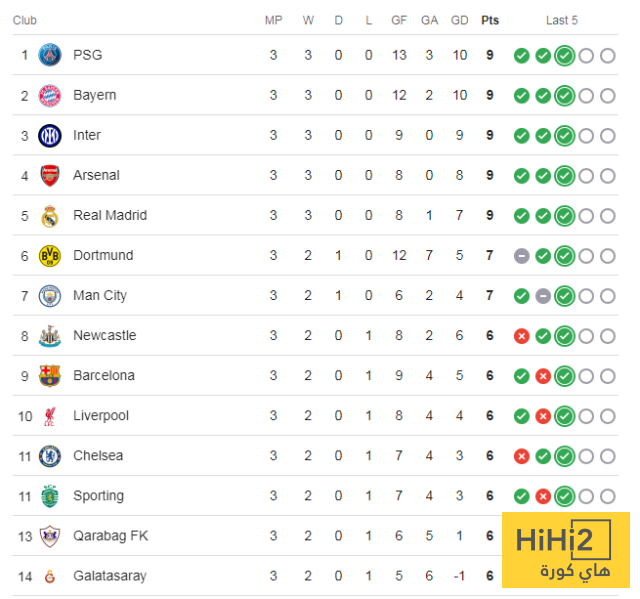Open the Chelsea team link

[98, 455]
